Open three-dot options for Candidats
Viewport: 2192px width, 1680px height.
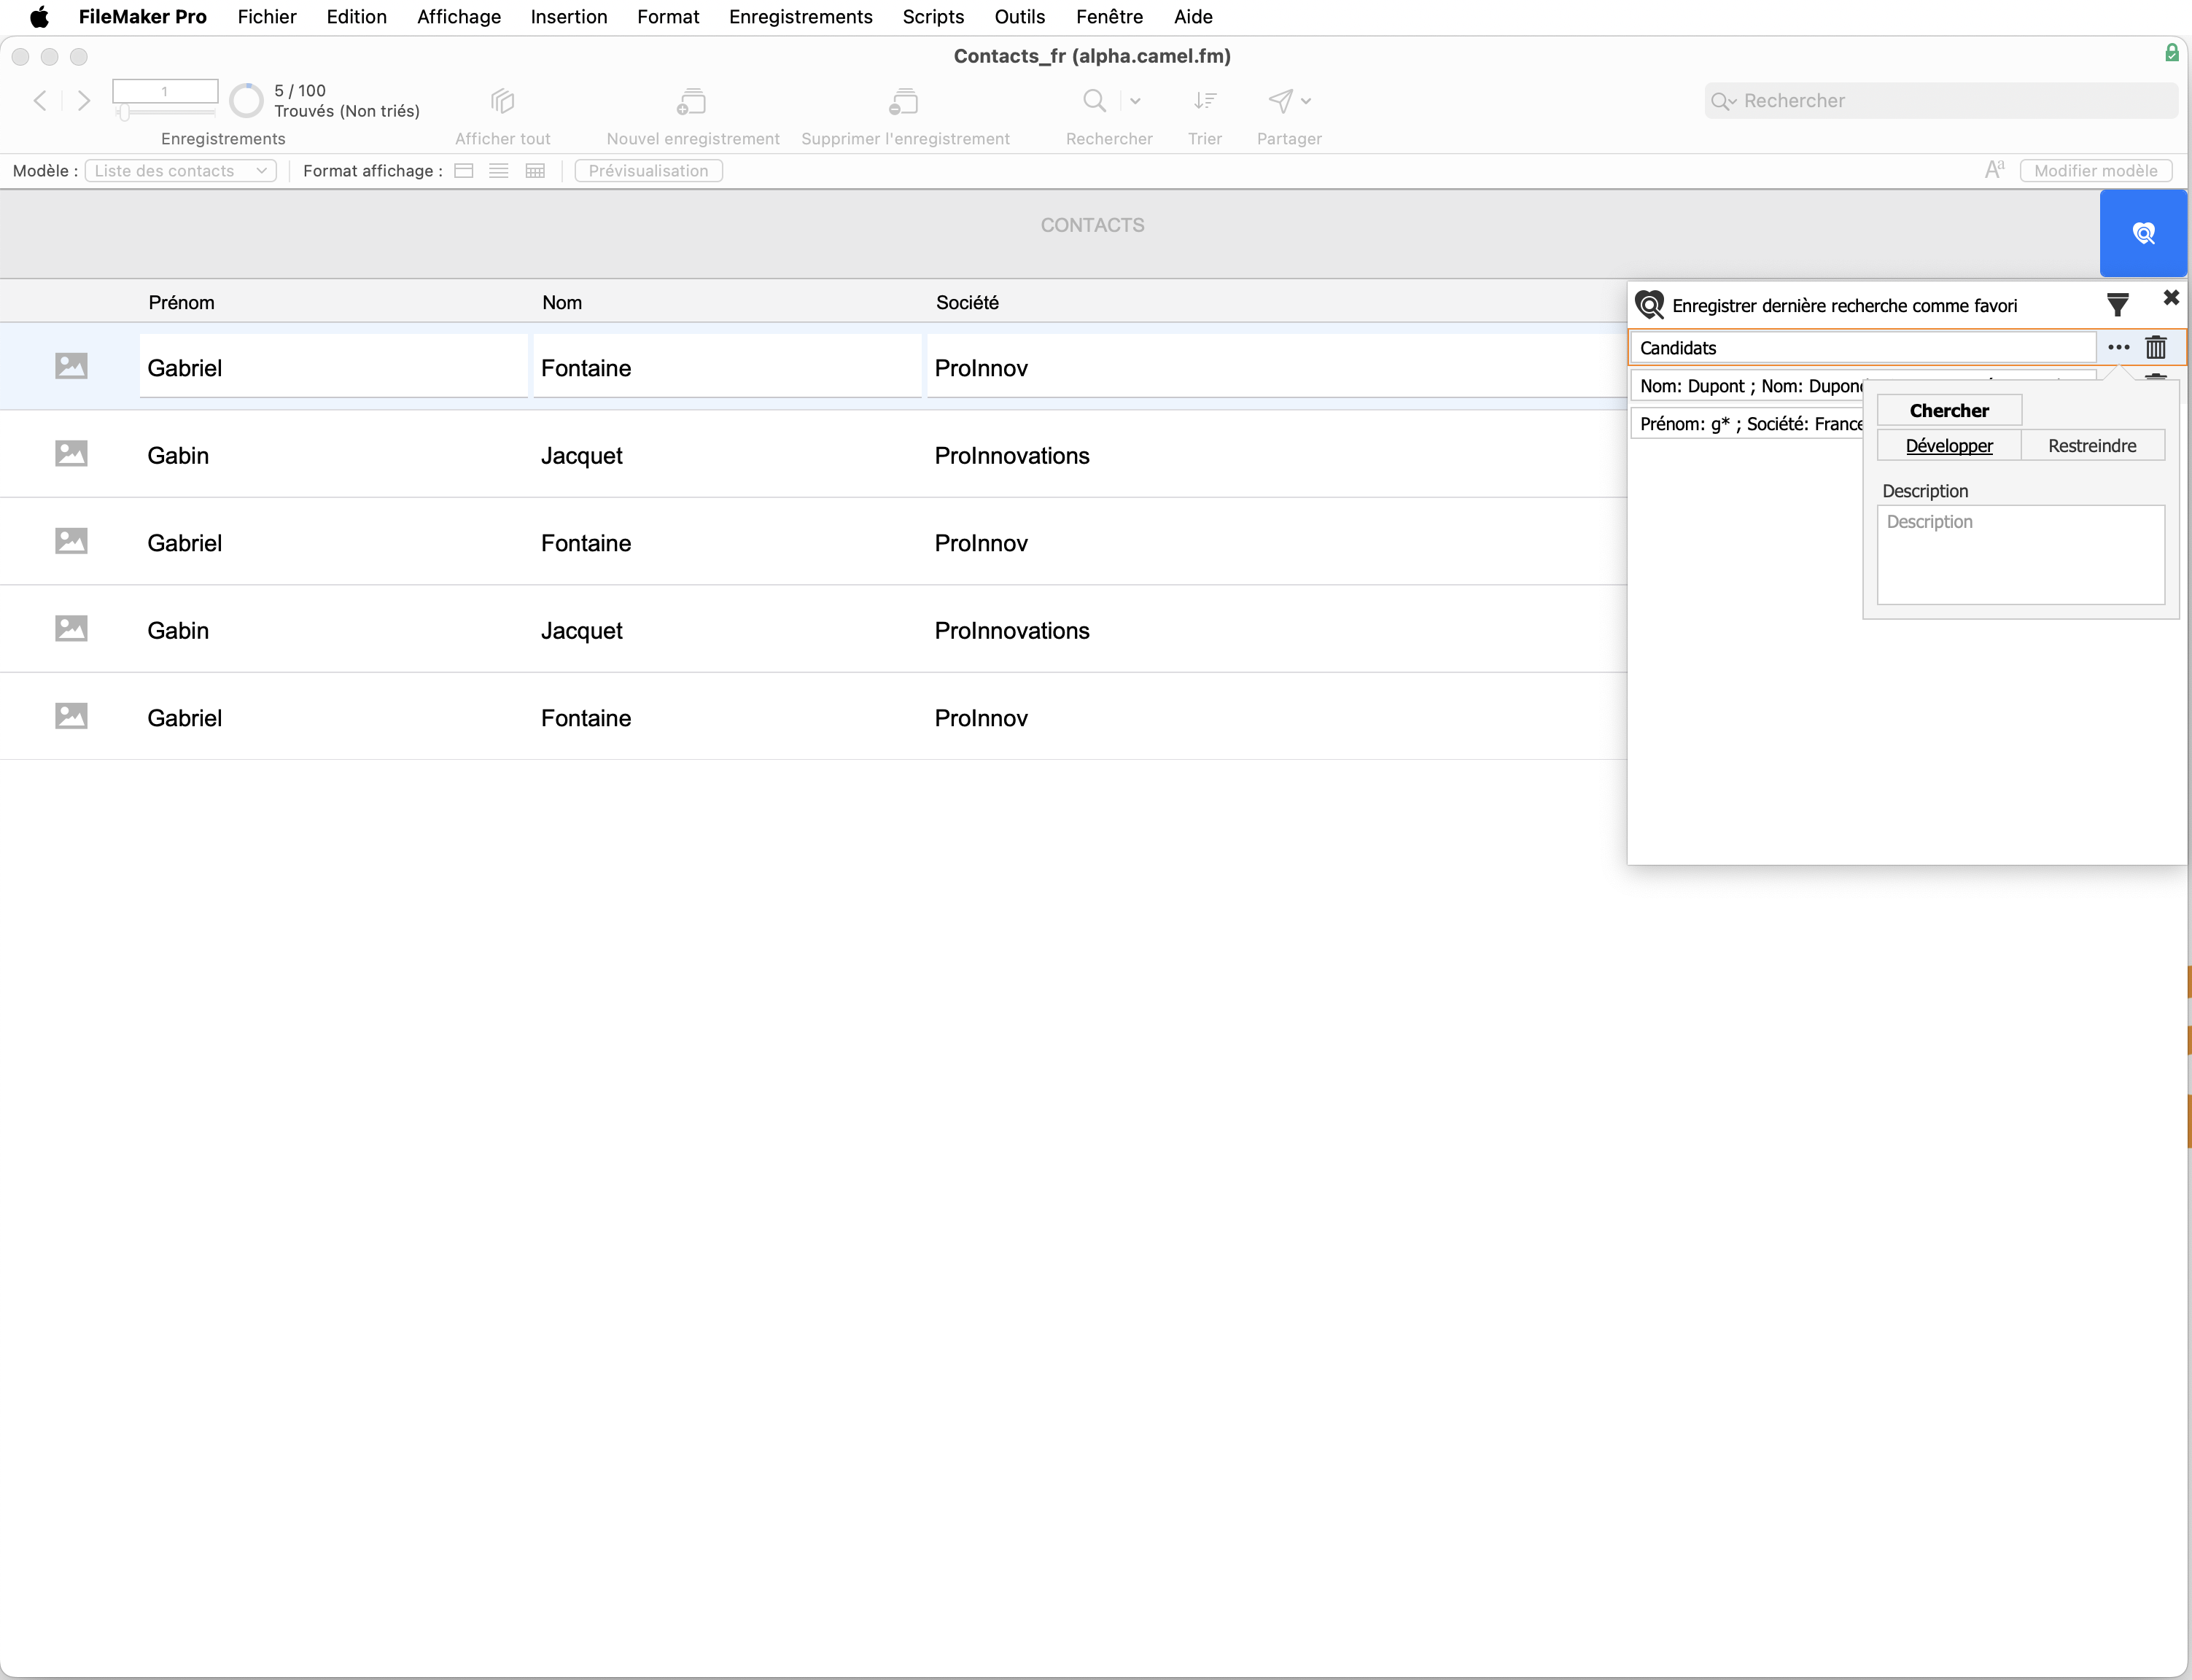pyautogui.click(x=2118, y=347)
